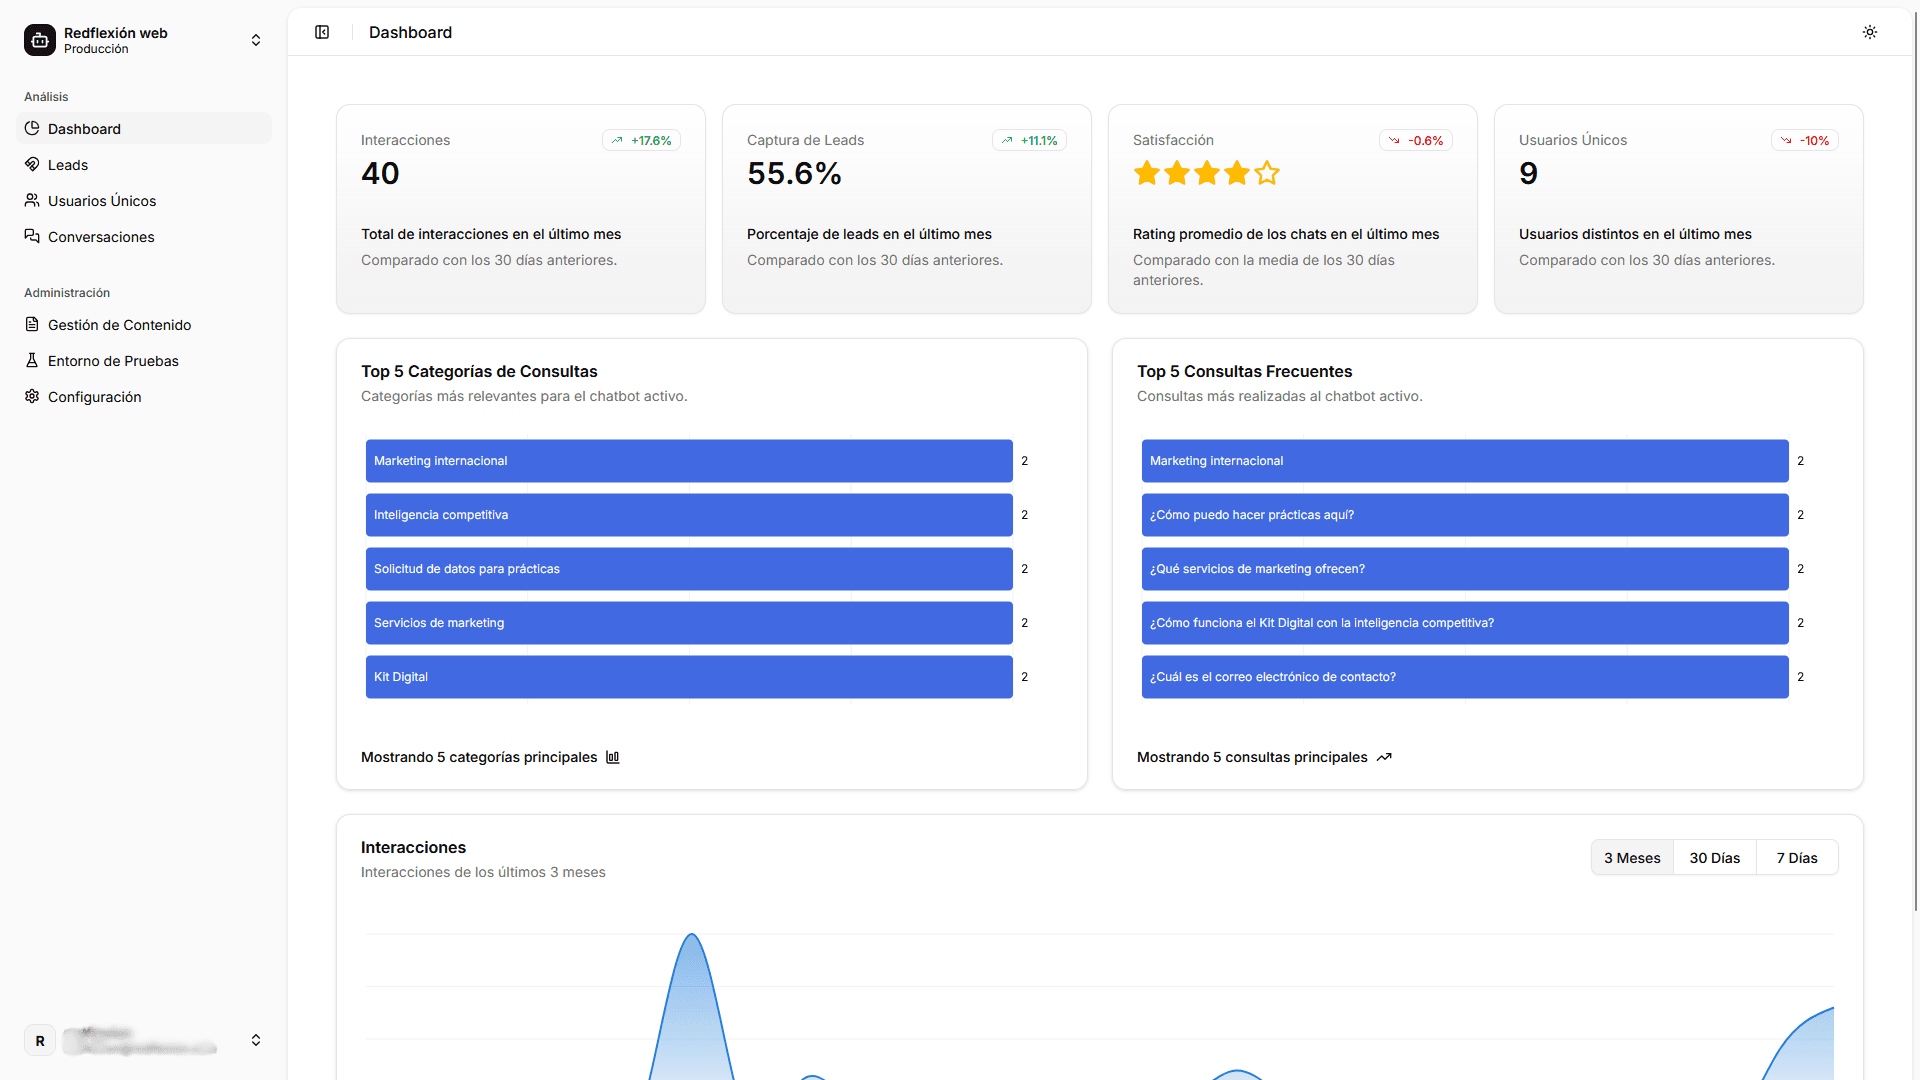Click the Redflexión web bot logo icon
Viewport: 1920px width, 1080px height.
click(40, 40)
